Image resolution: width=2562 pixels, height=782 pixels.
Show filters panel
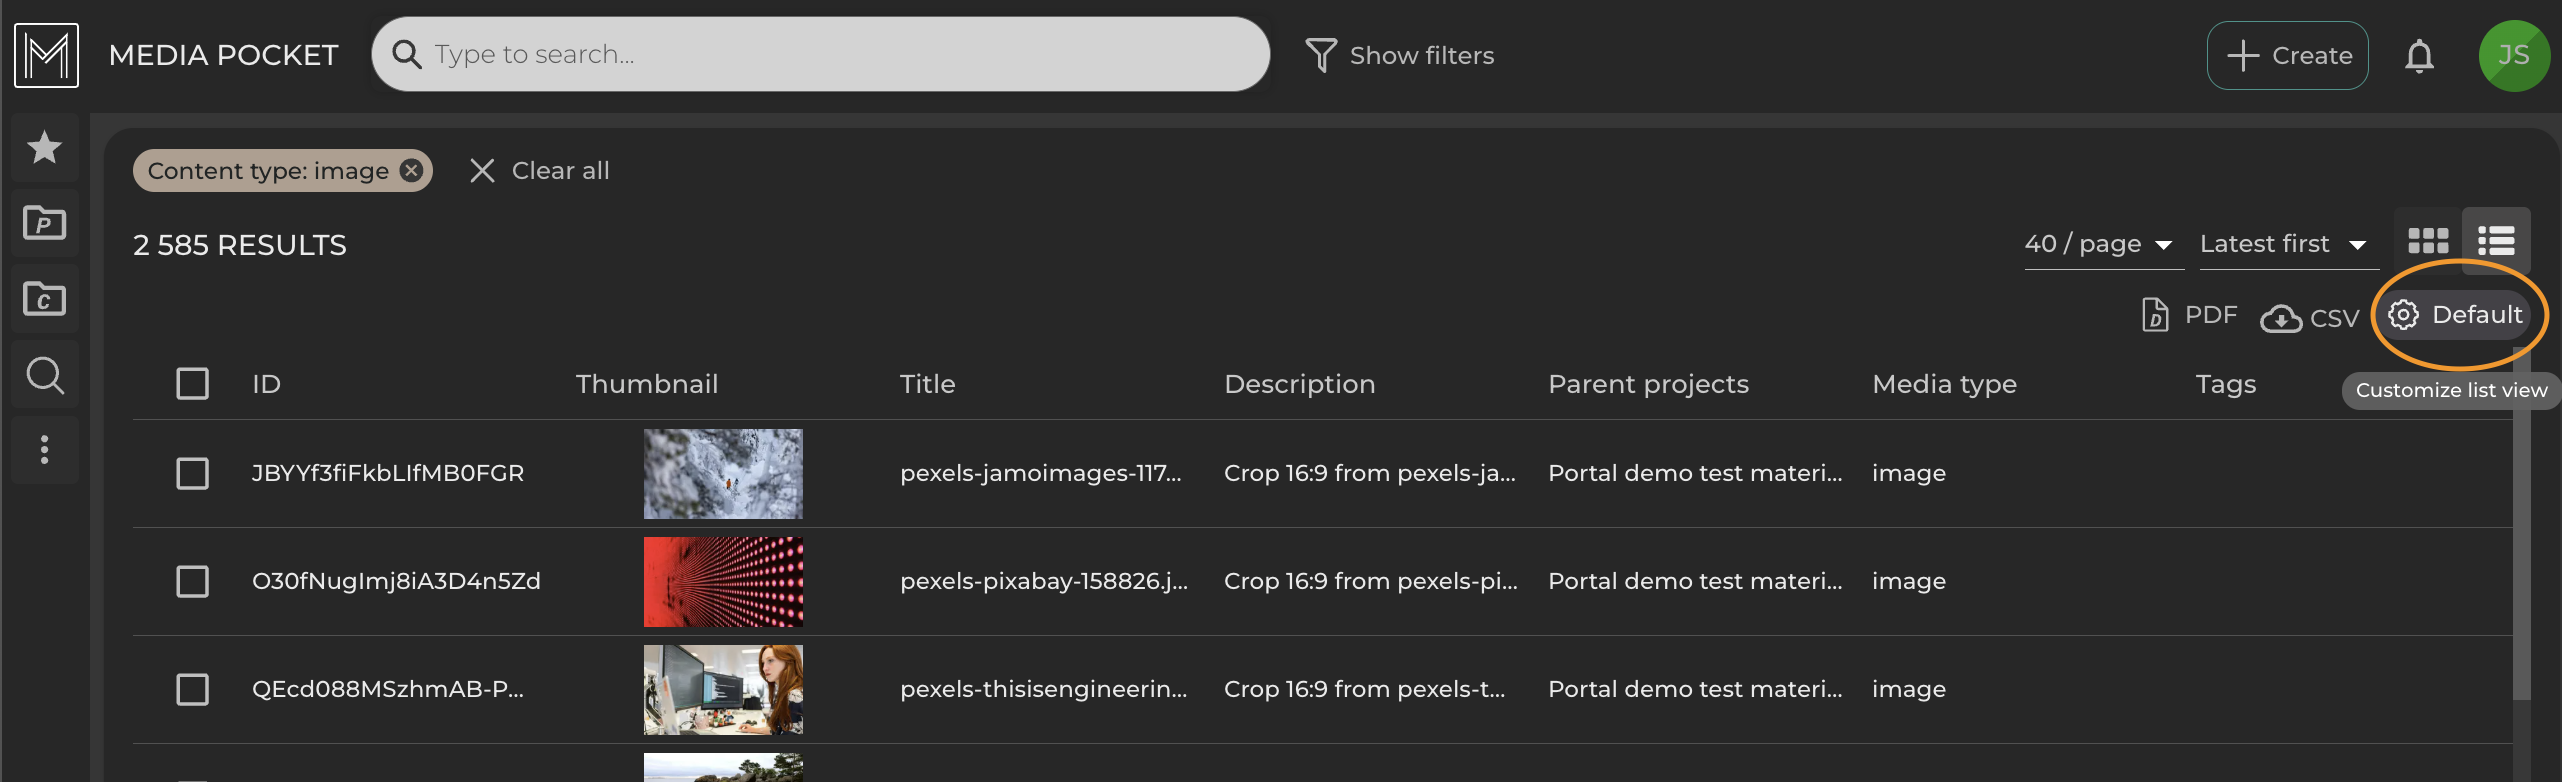pos(1400,55)
